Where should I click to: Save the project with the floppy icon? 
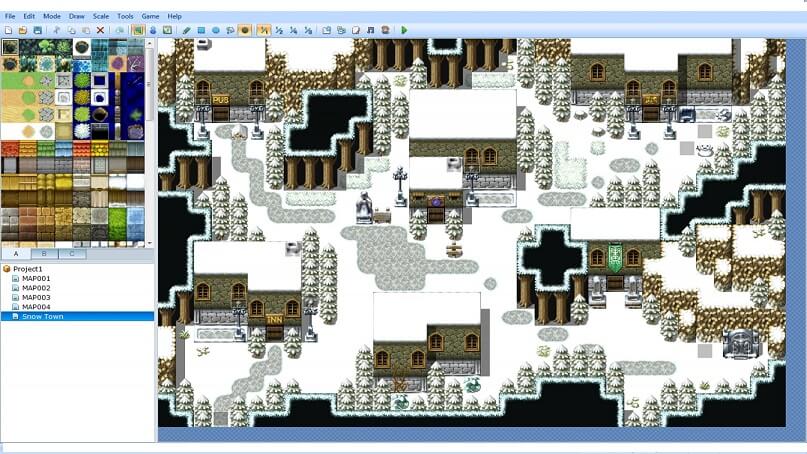(38, 30)
